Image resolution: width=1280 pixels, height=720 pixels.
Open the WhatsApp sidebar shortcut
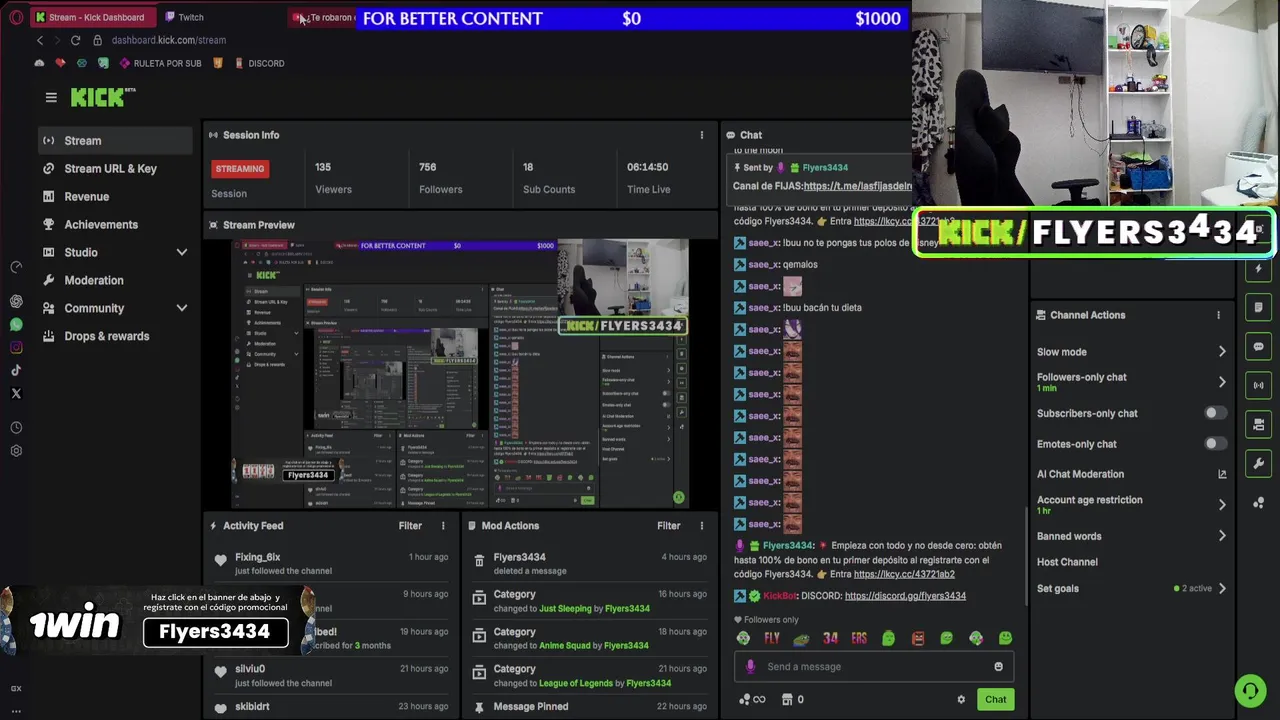point(16,324)
